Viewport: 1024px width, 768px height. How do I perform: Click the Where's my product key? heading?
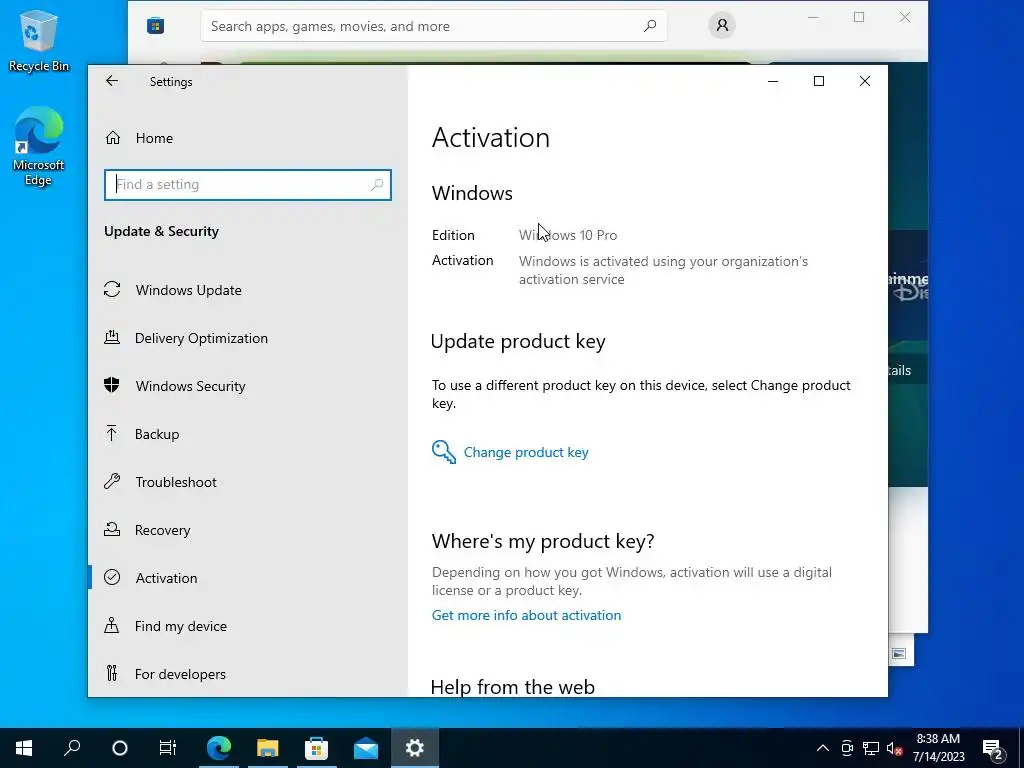coord(543,541)
